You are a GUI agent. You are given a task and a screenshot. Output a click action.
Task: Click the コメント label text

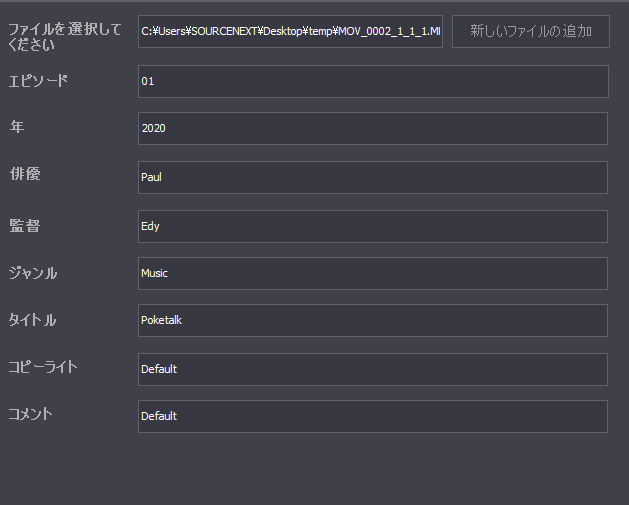[31, 414]
